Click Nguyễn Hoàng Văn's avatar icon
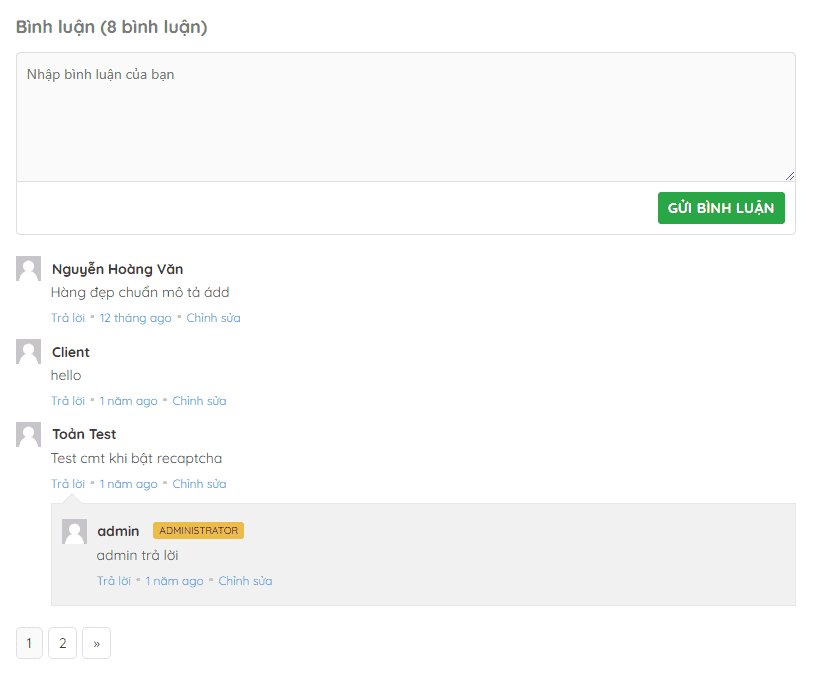The width and height of the screenshot is (832, 678). click(x=28, y=268)
